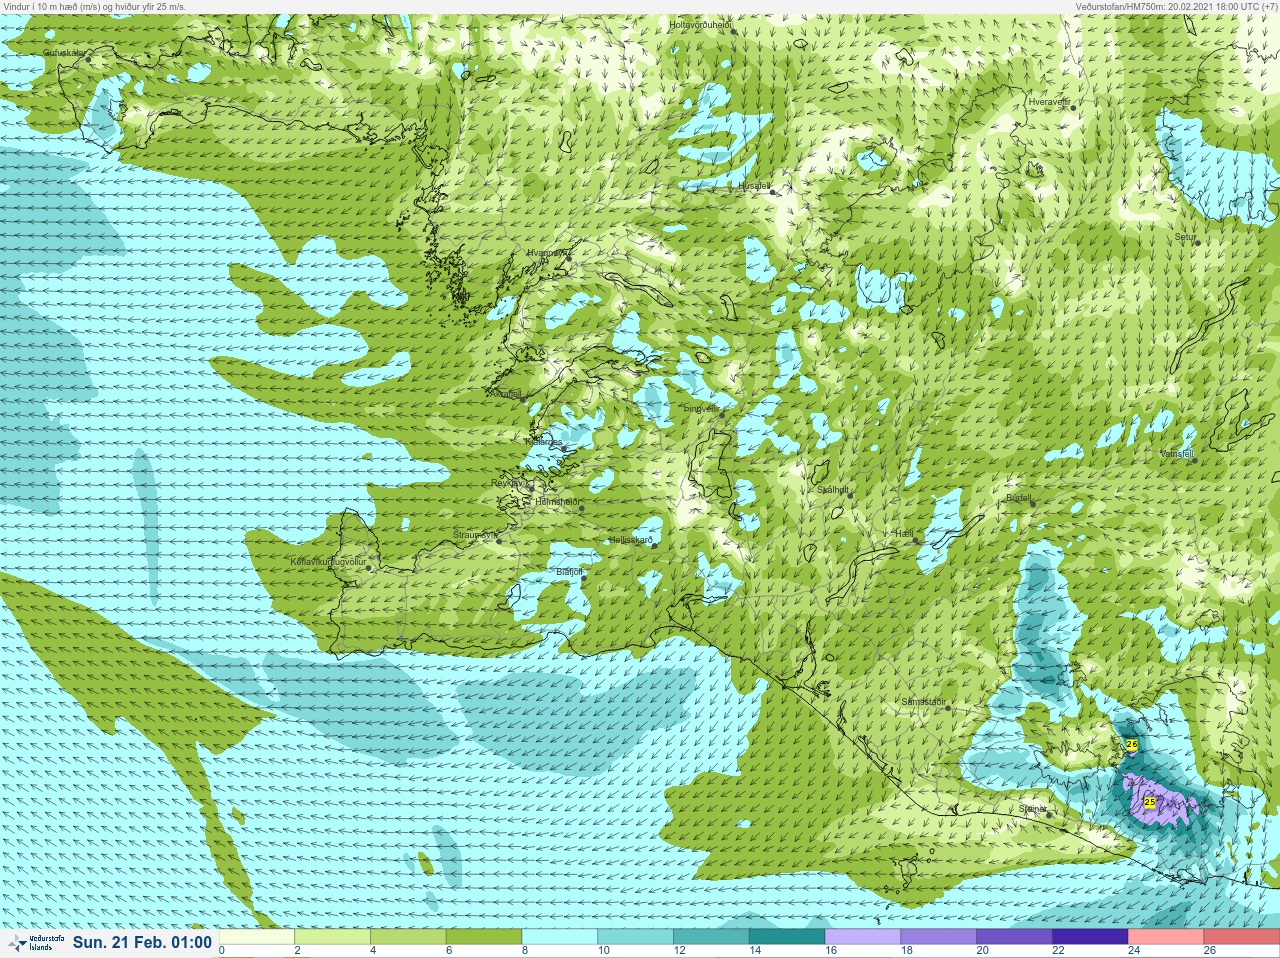
Task: Click the Keflavíkurflugvöllur station label
Action: pos(328,562)
